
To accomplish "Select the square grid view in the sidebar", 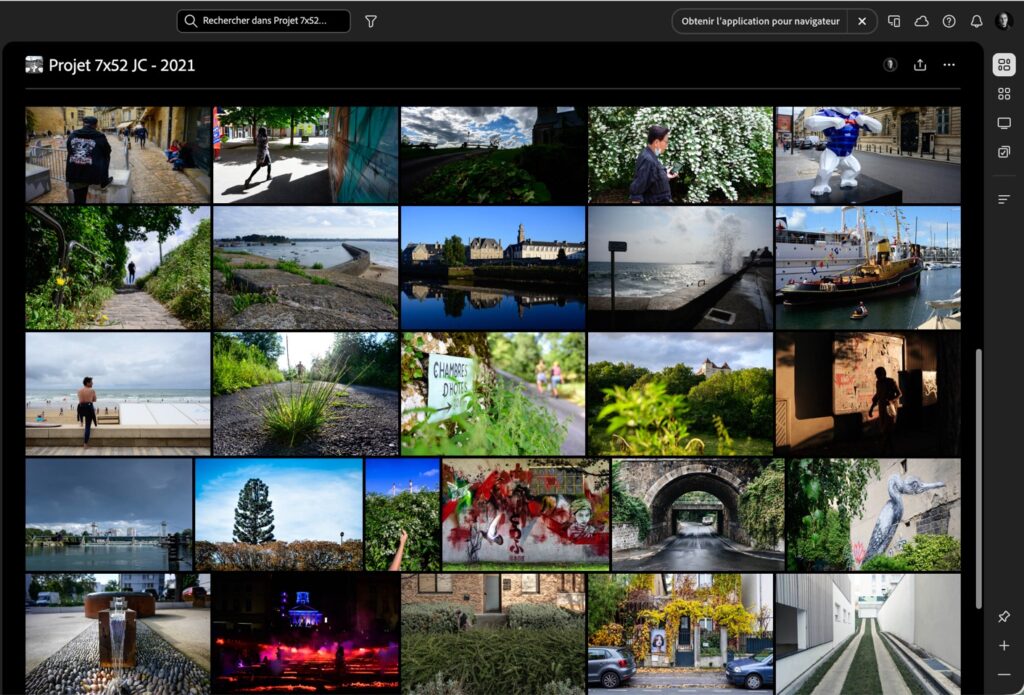I will 1004,94.
